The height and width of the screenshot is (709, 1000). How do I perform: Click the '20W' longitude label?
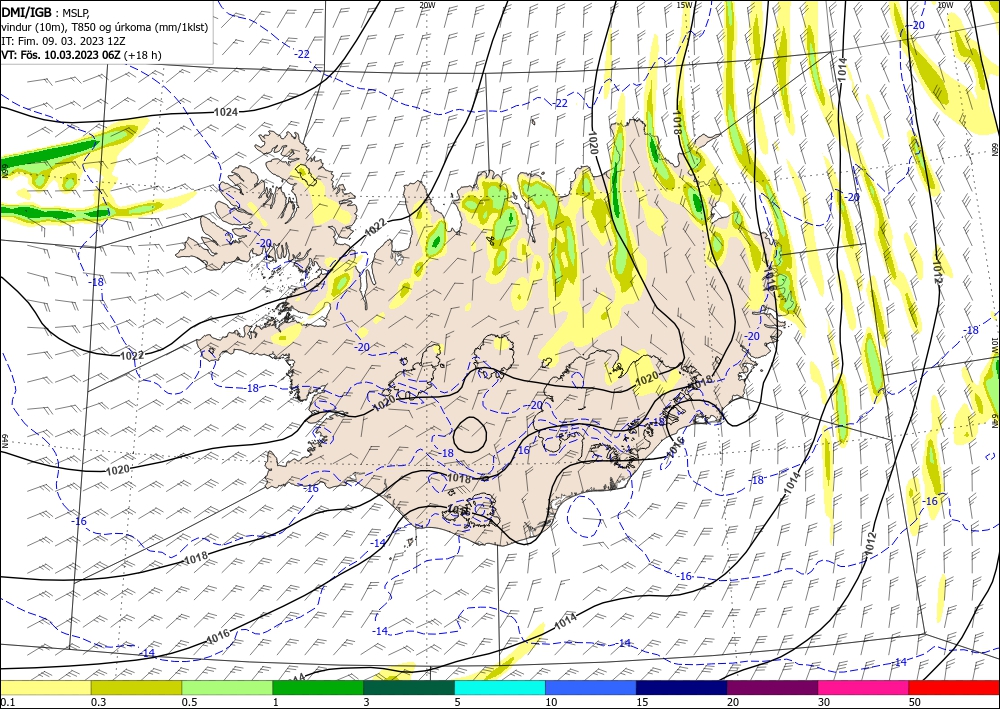click(428, 4)
